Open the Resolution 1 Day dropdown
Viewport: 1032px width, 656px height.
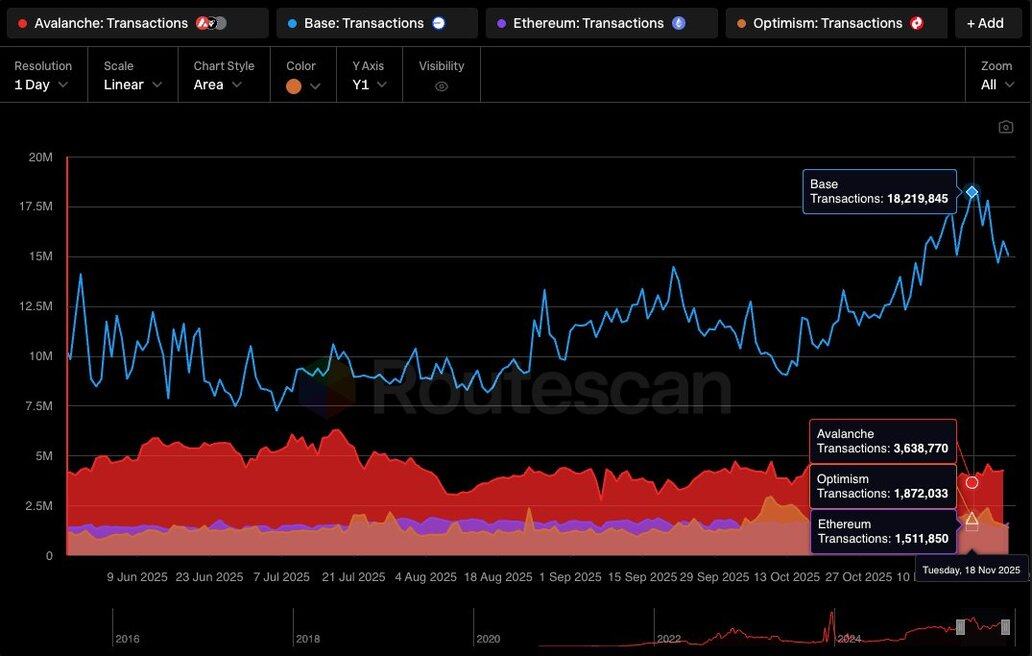tap(41, 85)
